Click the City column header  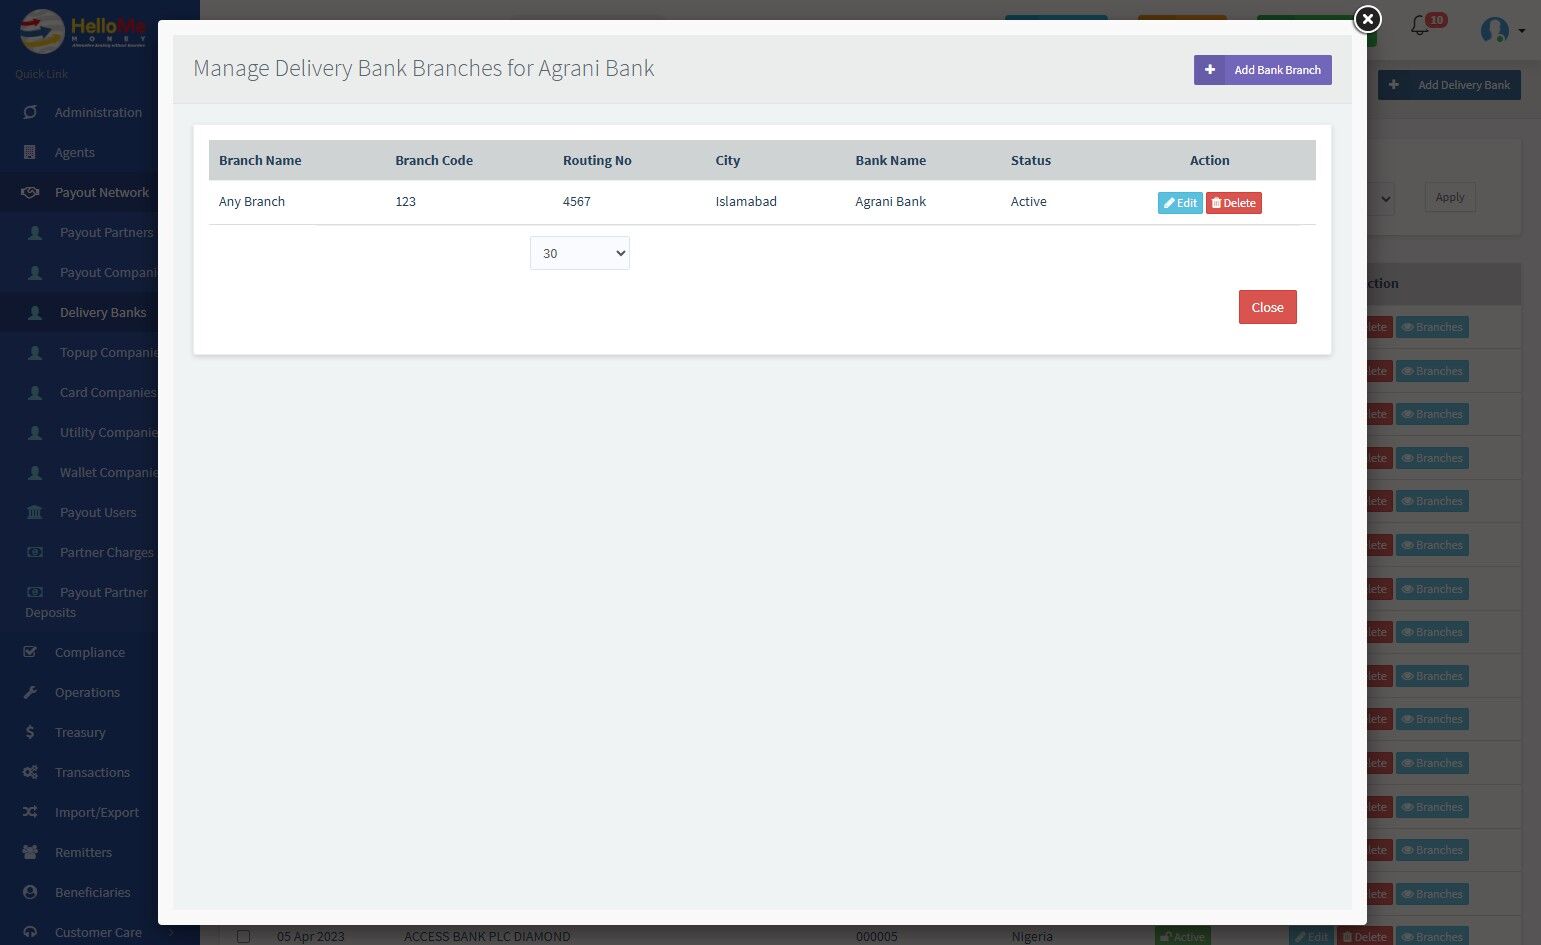(x=728, y=160)
